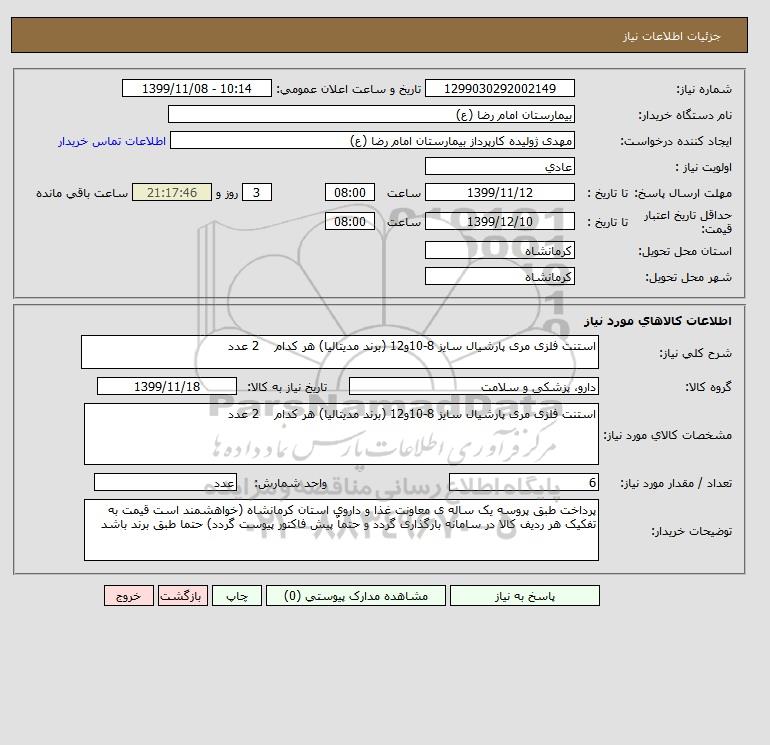Screen dimensions: 770x745
Task: Click the حداقل تاریخ اعتبار قیمت label
Action: (688, 222)
